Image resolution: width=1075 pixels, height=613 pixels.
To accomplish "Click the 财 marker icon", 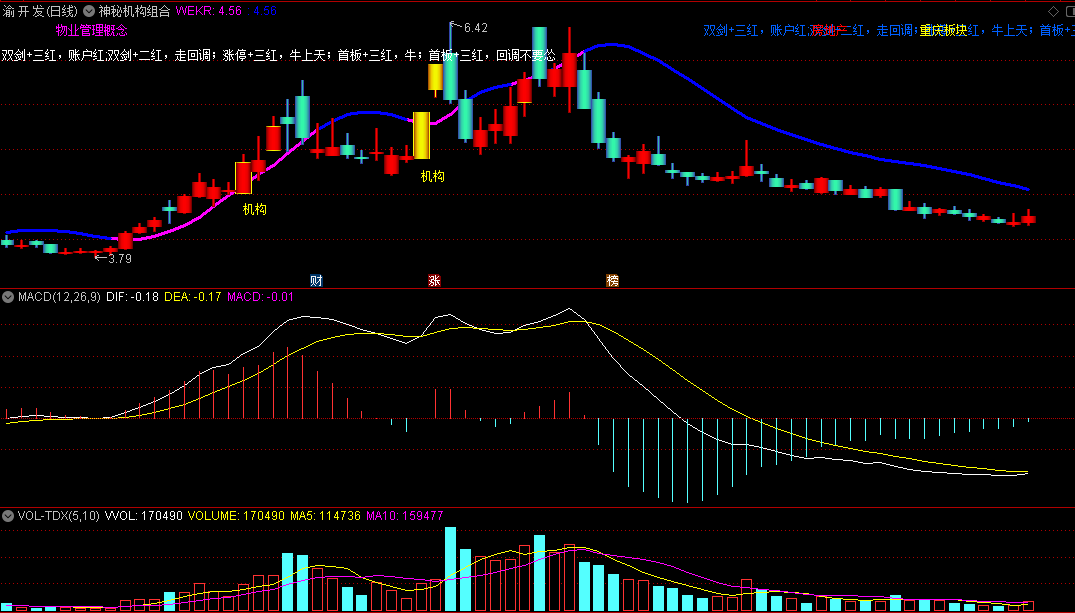I will tap(316, 280).
